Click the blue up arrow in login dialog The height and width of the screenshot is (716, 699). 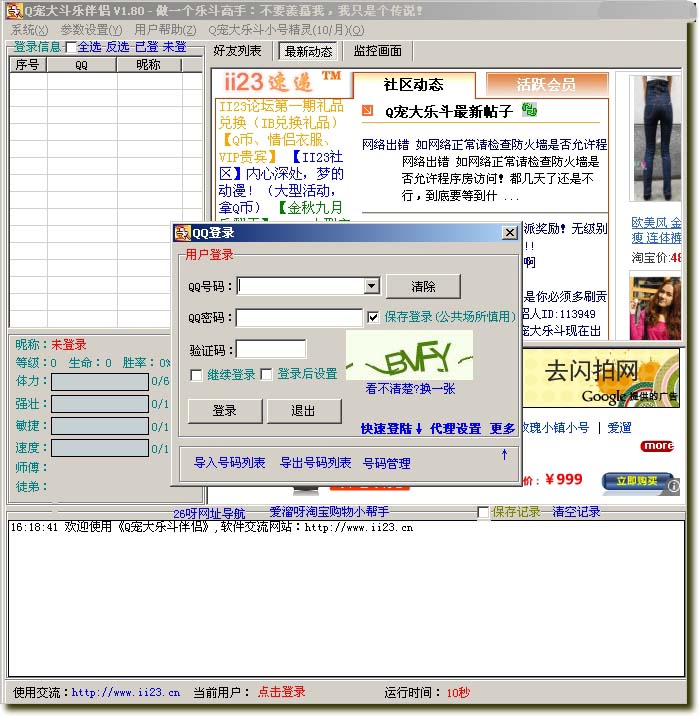[504, 455]
